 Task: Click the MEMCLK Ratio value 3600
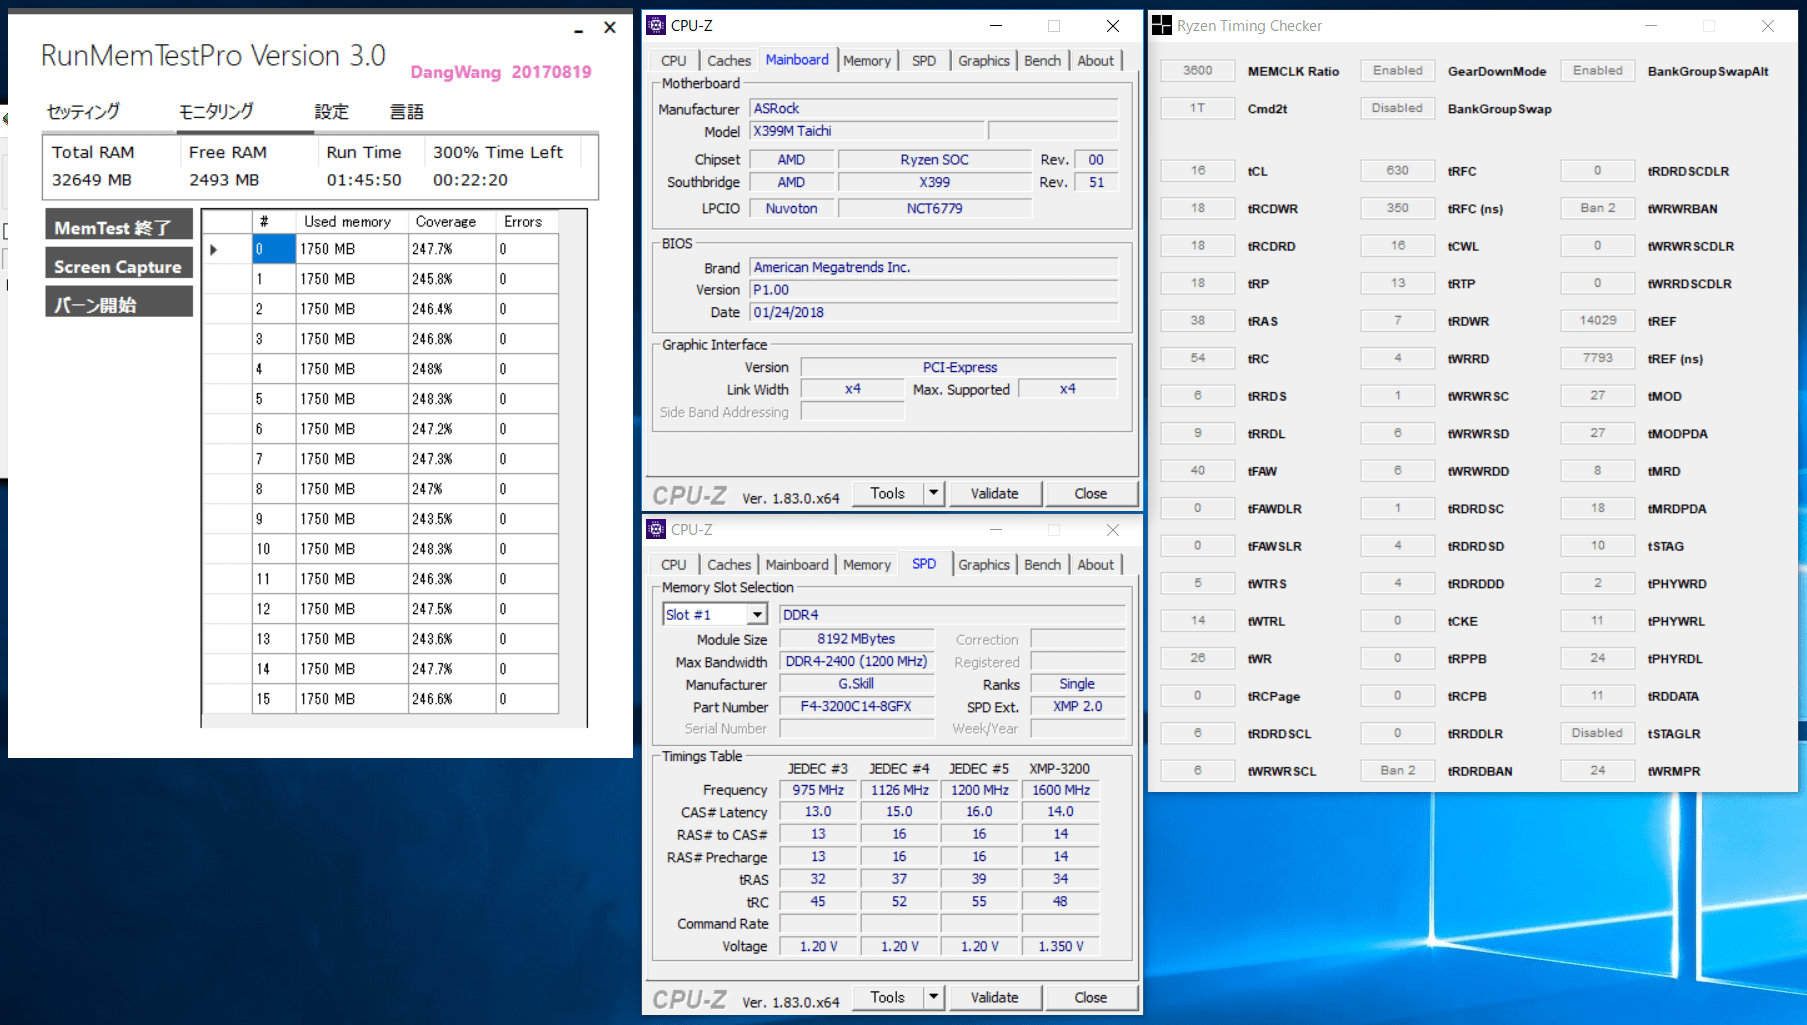click(x=1198, y=70)
